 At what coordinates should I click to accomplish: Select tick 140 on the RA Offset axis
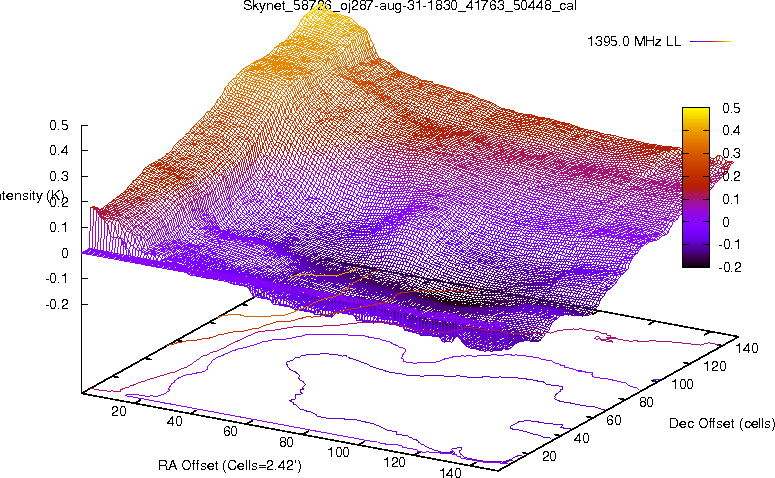[450, 472]
